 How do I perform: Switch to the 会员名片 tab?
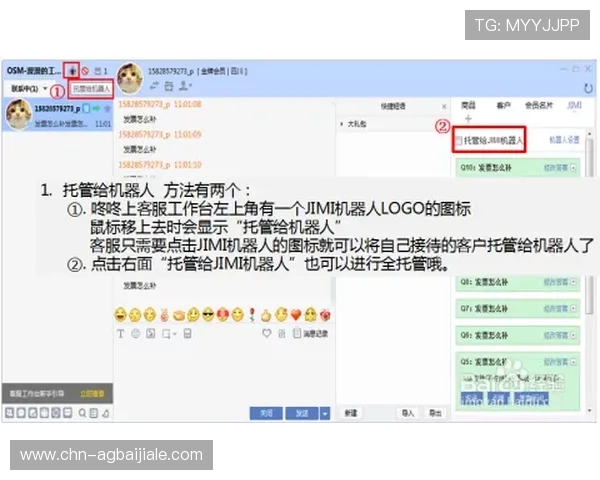[x=539, y=105]
